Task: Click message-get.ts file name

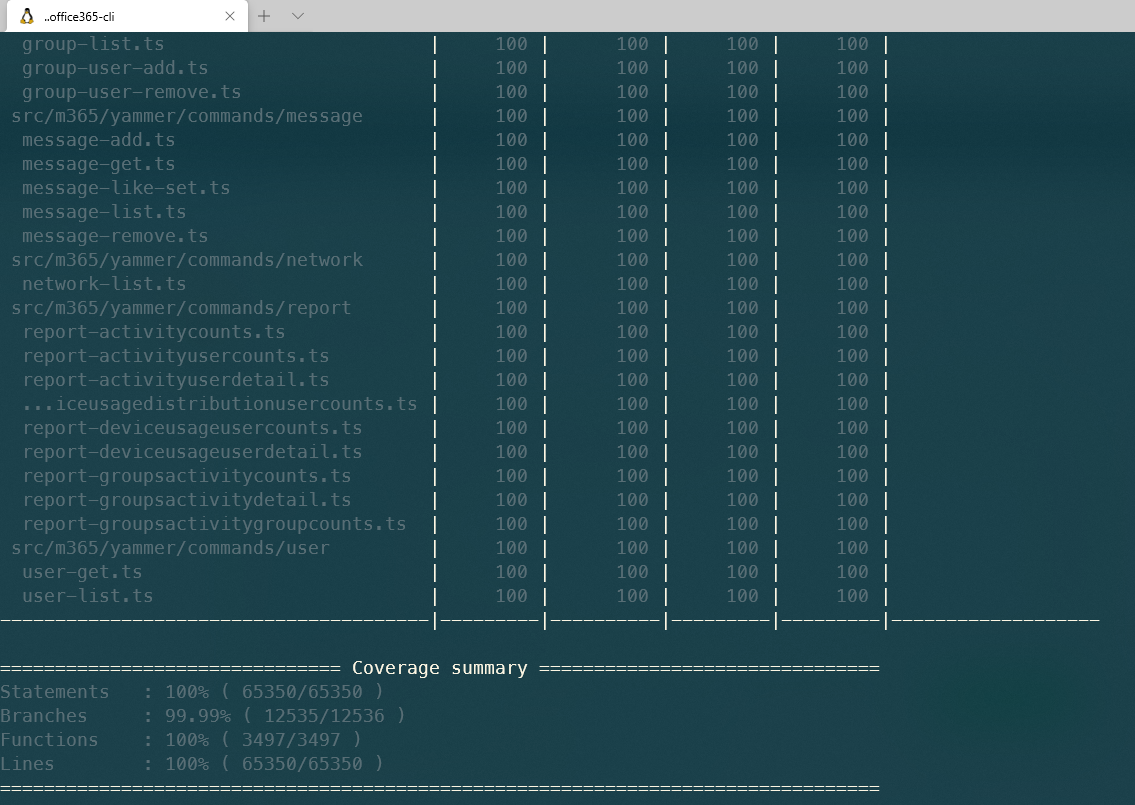Action: pos(98,164)
